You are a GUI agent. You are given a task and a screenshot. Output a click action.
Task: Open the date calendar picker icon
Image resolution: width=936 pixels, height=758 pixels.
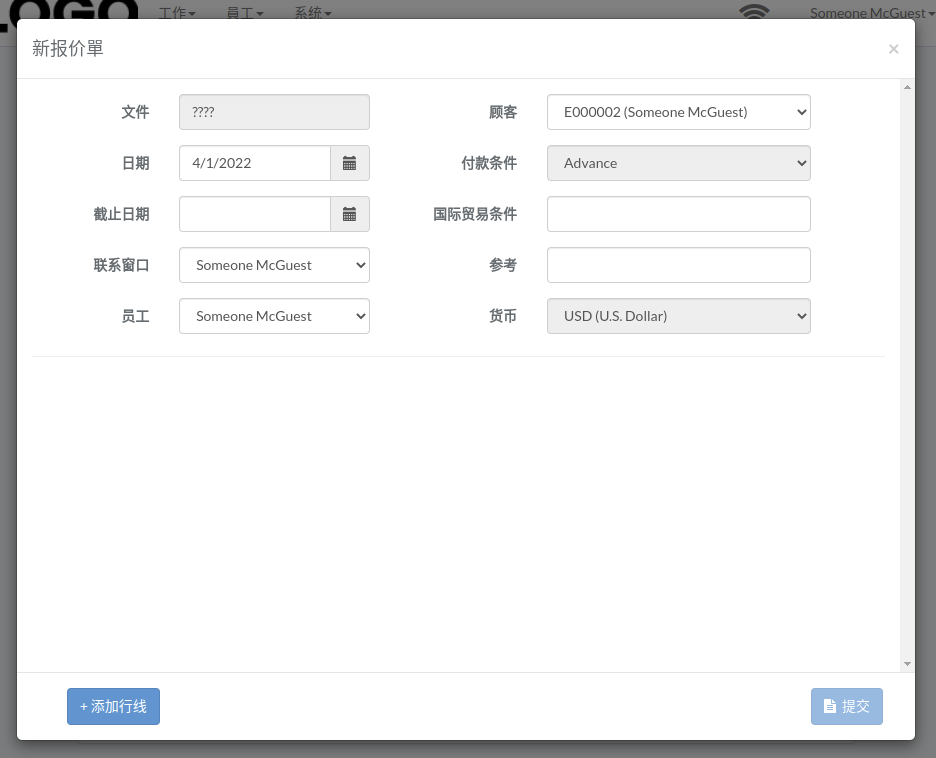(350, 163)
